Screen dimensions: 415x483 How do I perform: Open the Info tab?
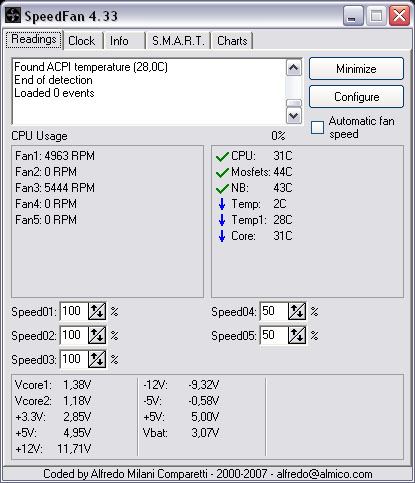tap(124, 41)
